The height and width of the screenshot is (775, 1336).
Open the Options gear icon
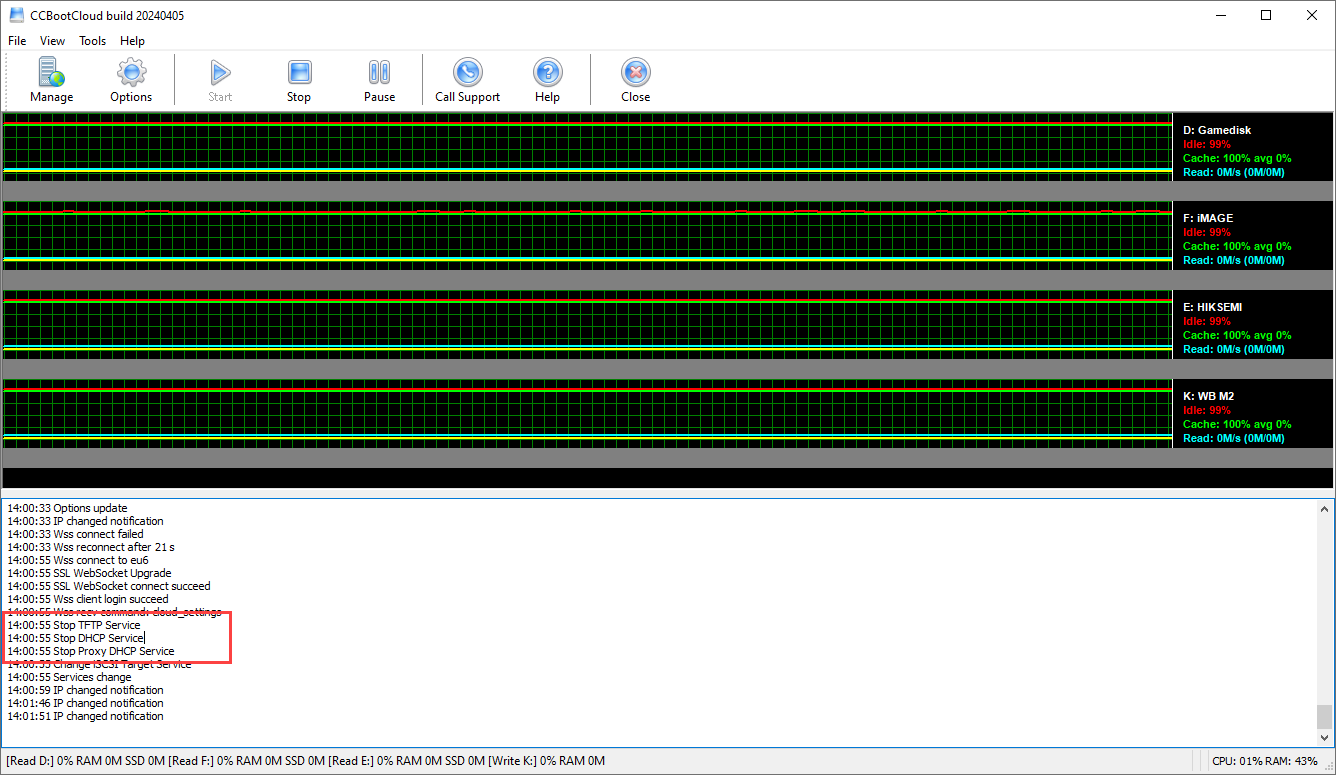coord(131,73)
